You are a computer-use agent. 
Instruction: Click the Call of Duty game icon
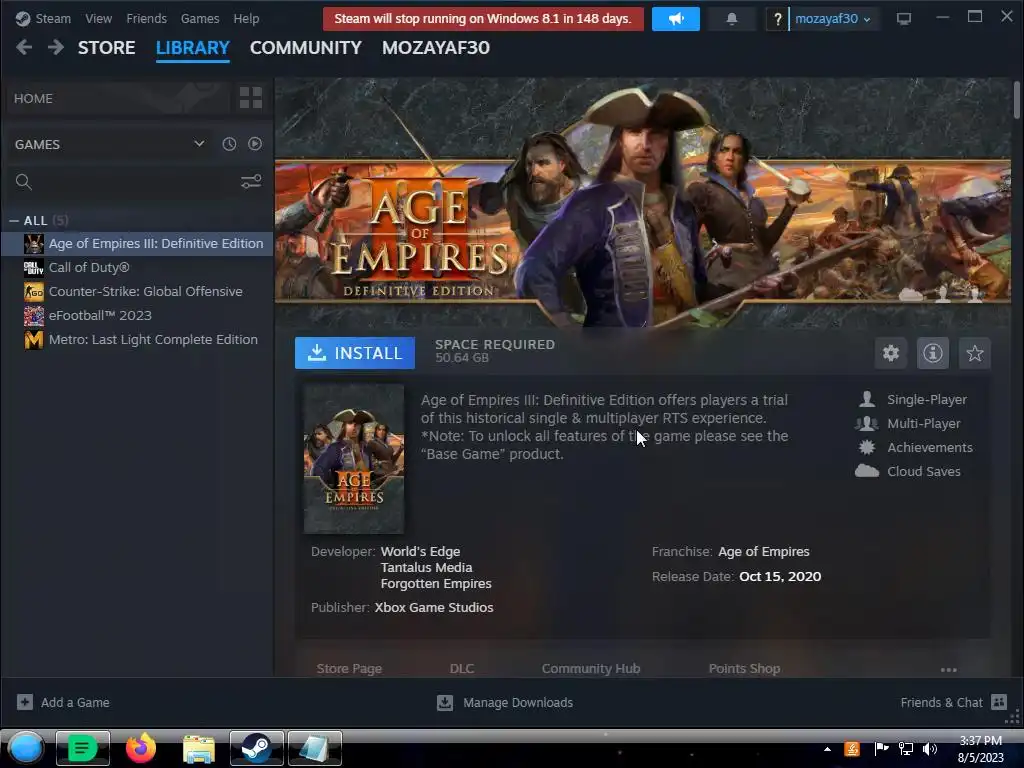[33, 268]
